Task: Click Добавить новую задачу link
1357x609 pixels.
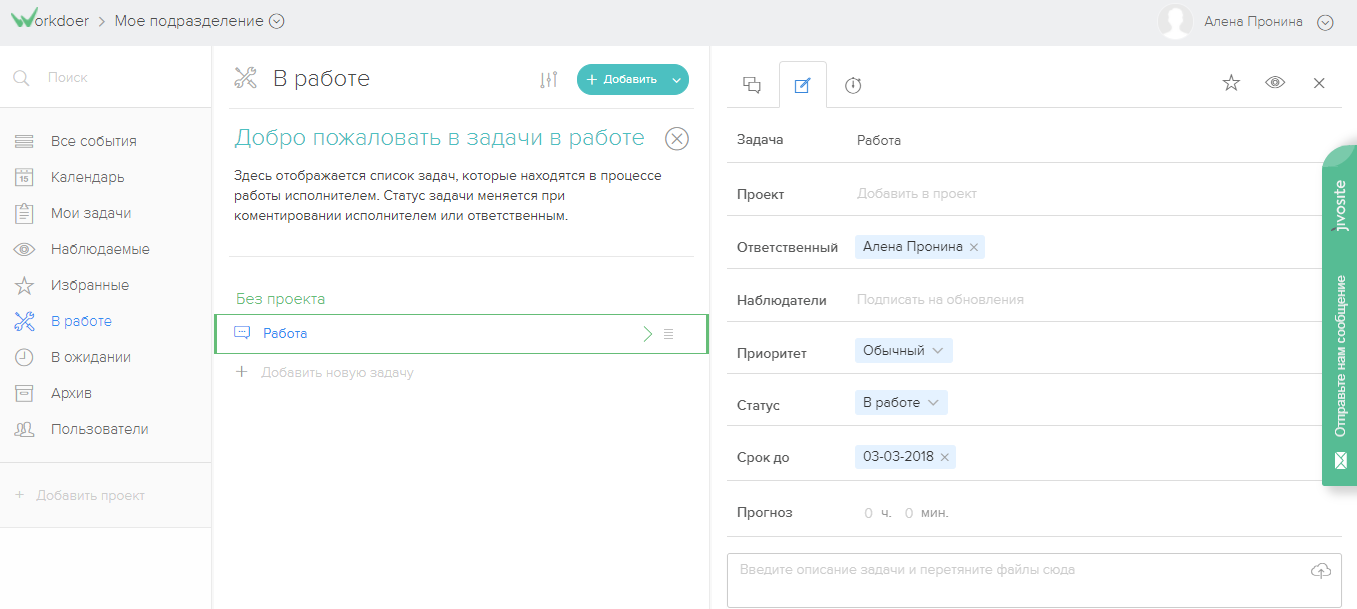Action: click(x=338, y=372)
